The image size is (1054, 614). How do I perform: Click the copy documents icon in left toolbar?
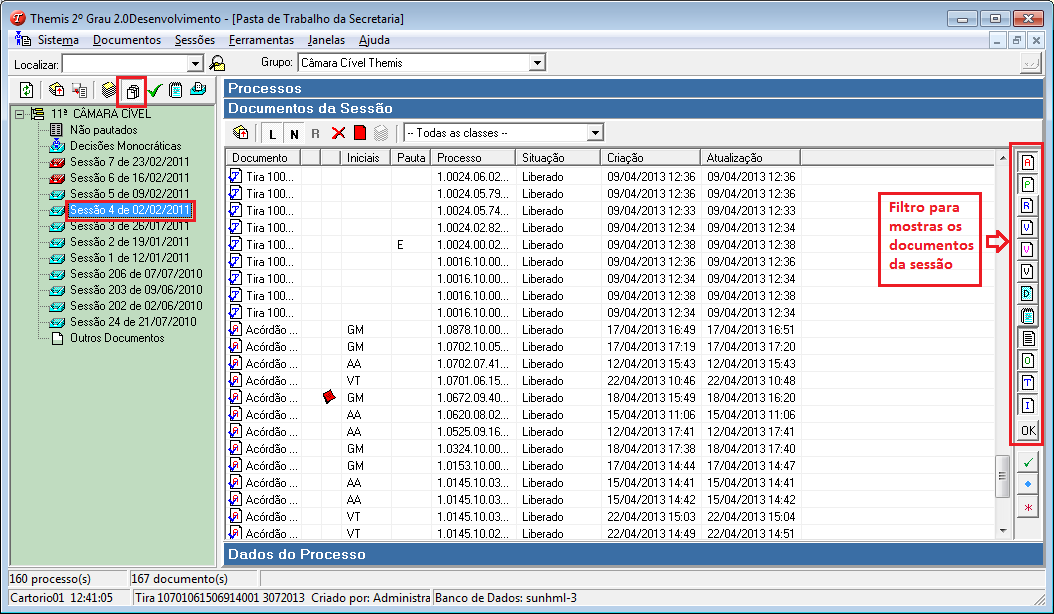(x=132, y=91)
